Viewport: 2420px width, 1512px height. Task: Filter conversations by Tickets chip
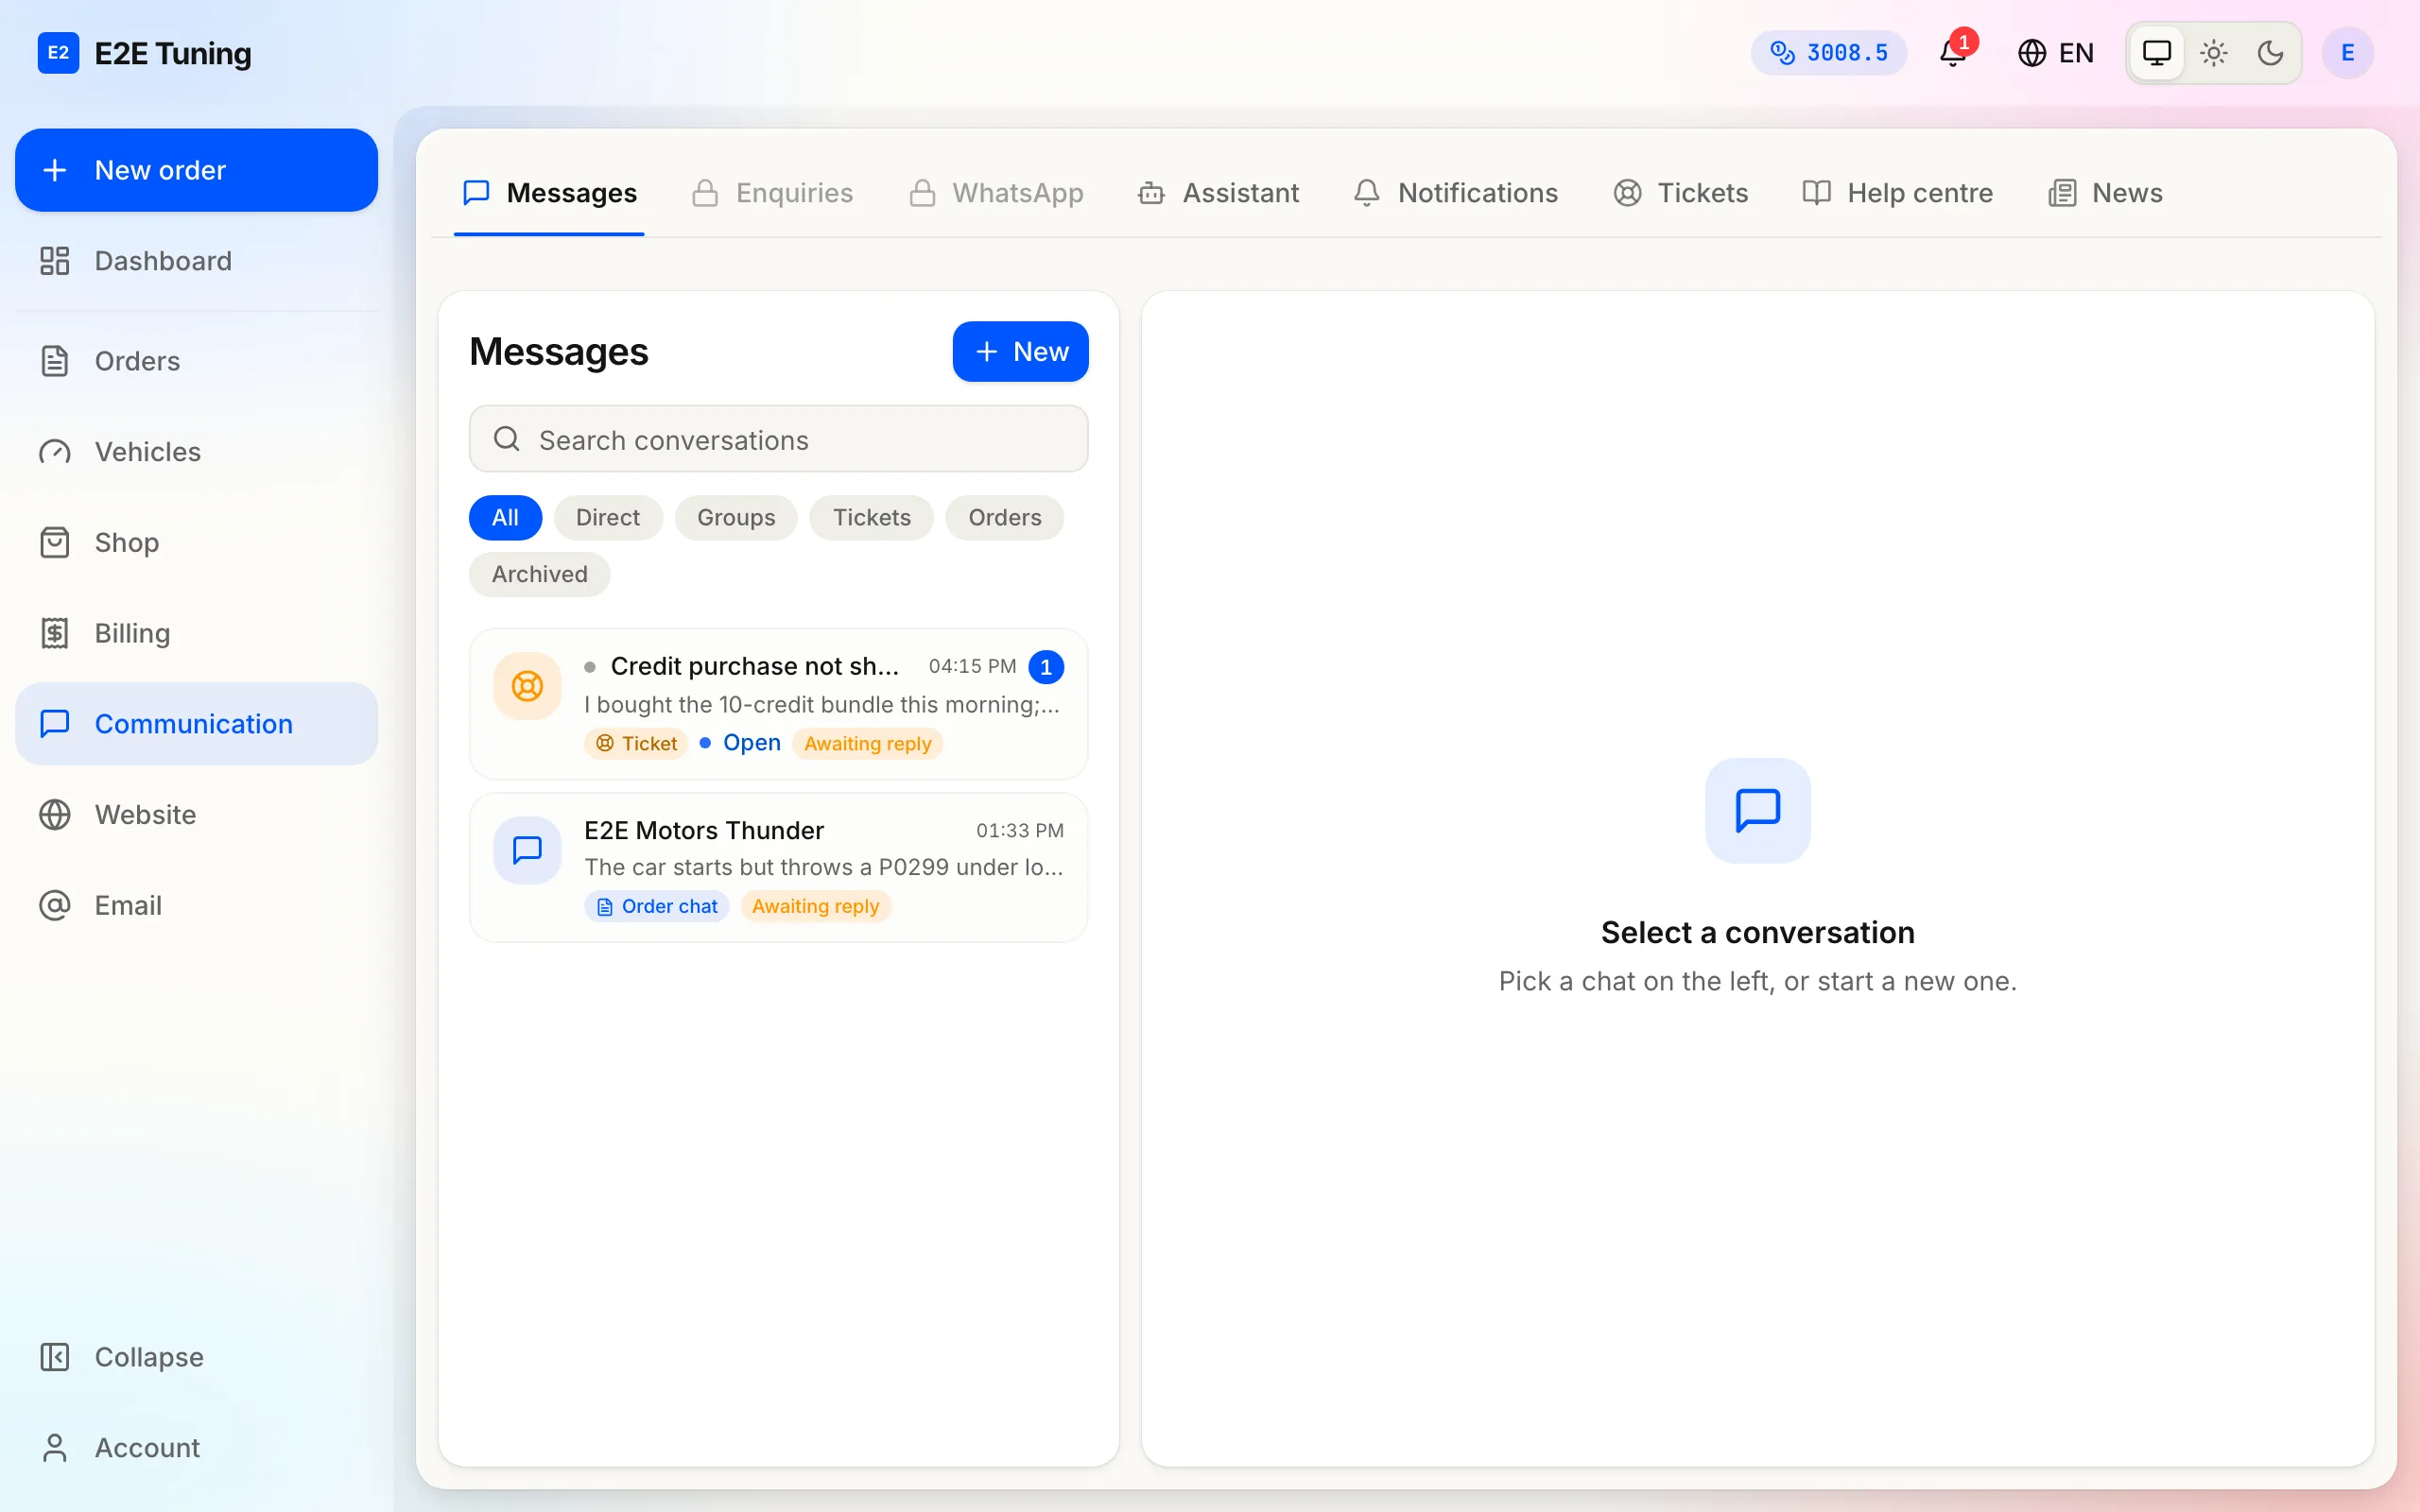pos(871,518)
